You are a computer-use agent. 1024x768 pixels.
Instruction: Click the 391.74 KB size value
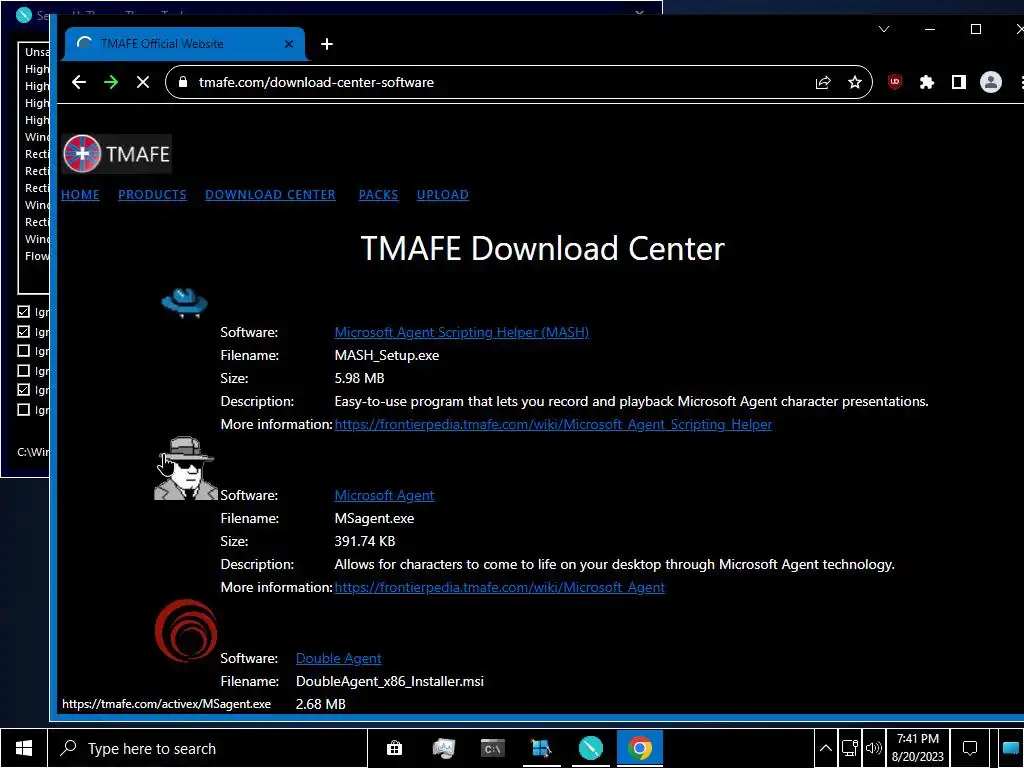point(364,541)
